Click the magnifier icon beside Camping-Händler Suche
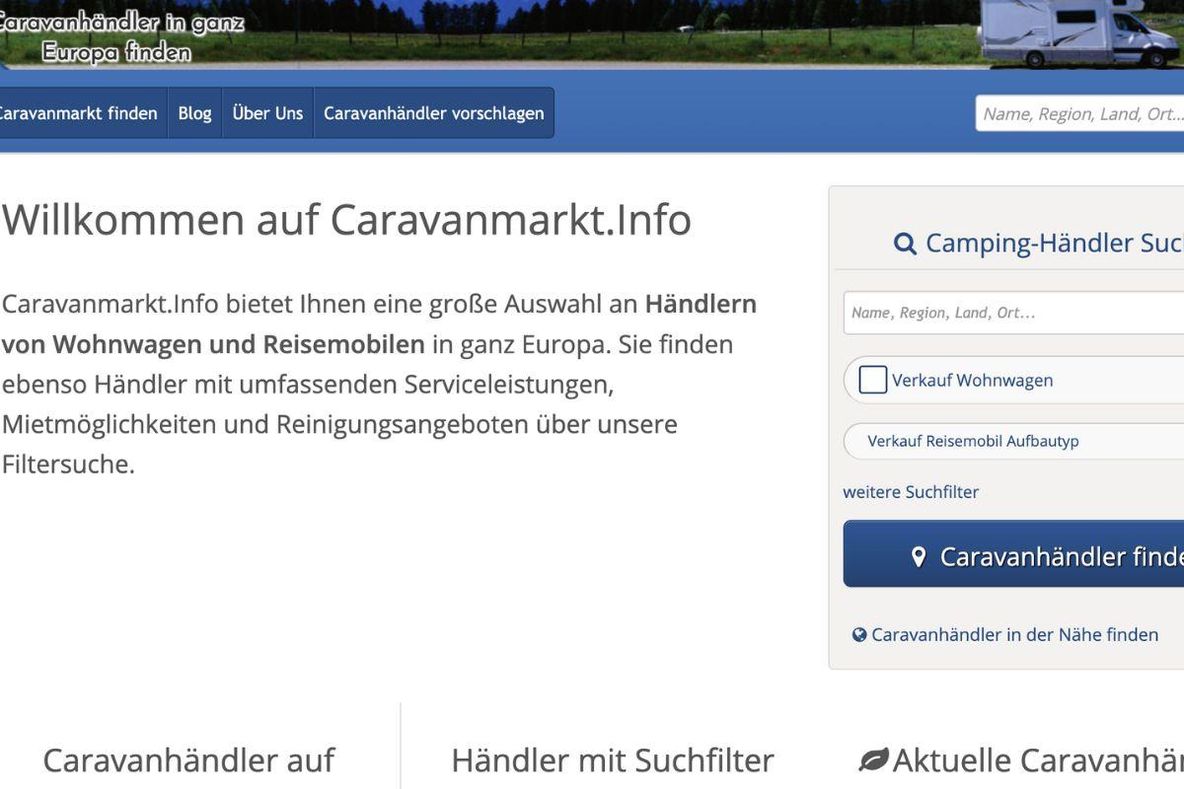 coord(904,244)
